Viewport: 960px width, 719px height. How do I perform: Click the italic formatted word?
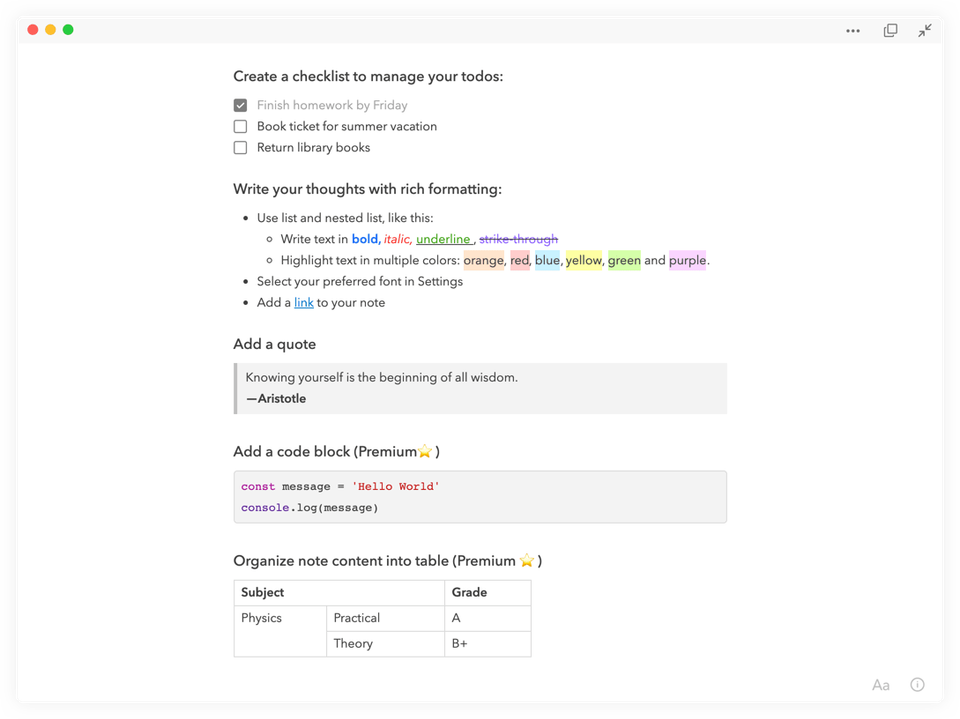click(x=397, y=238)
